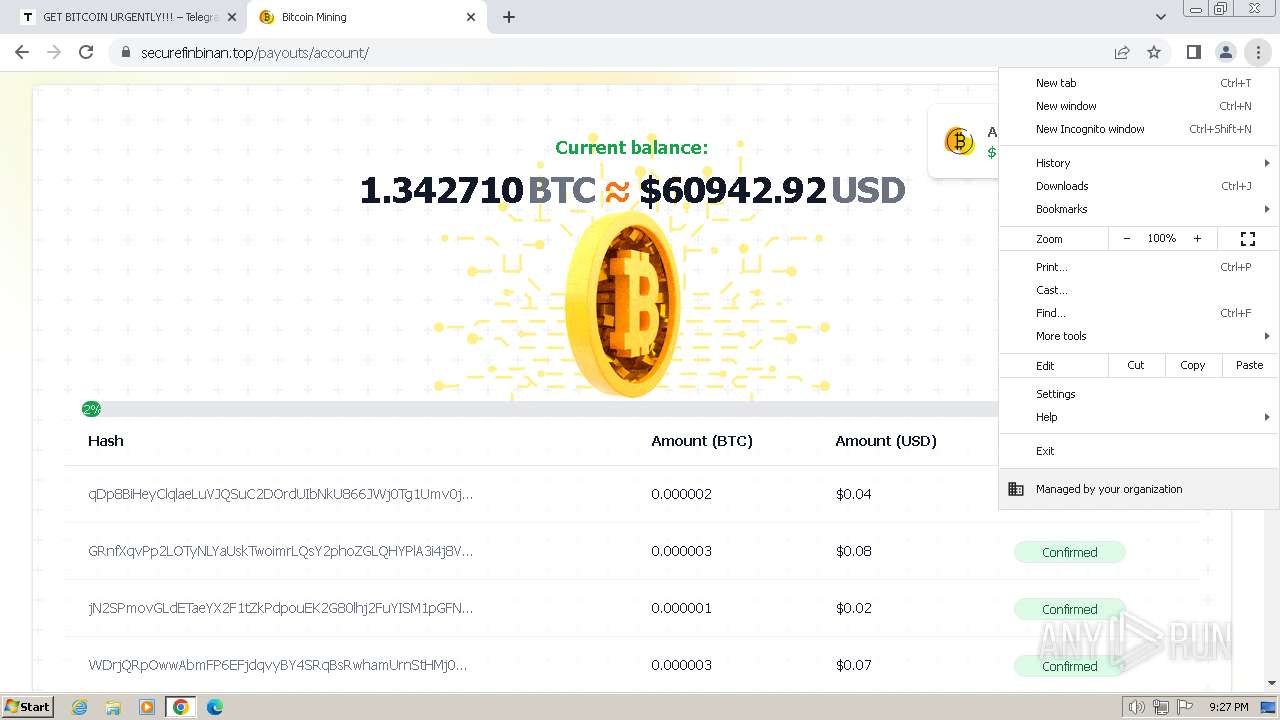Open Microsoft Edge from taskbar
Viewport: 1280px width, 720px height.
[215, 707]
